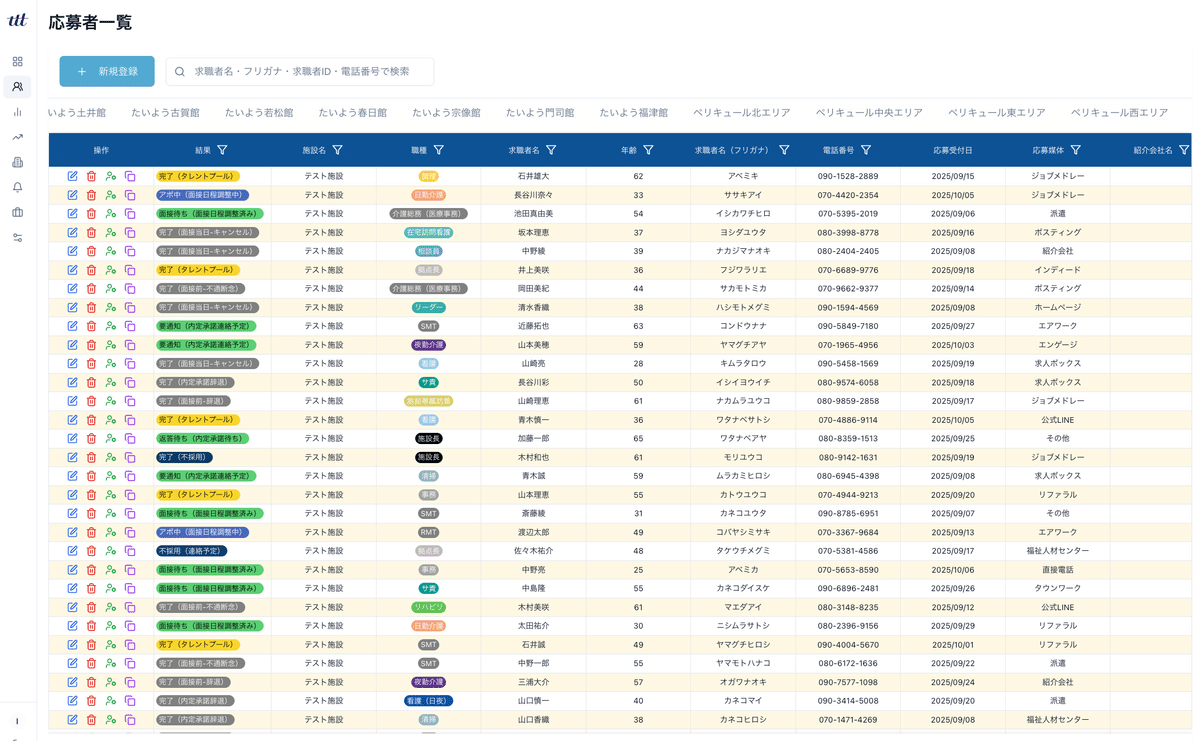The height and width of the screenshot is (741, 1200).
Task: Click the green person icon for 岡田美紀
Action: pyautogui.click(x=110, y=289)
